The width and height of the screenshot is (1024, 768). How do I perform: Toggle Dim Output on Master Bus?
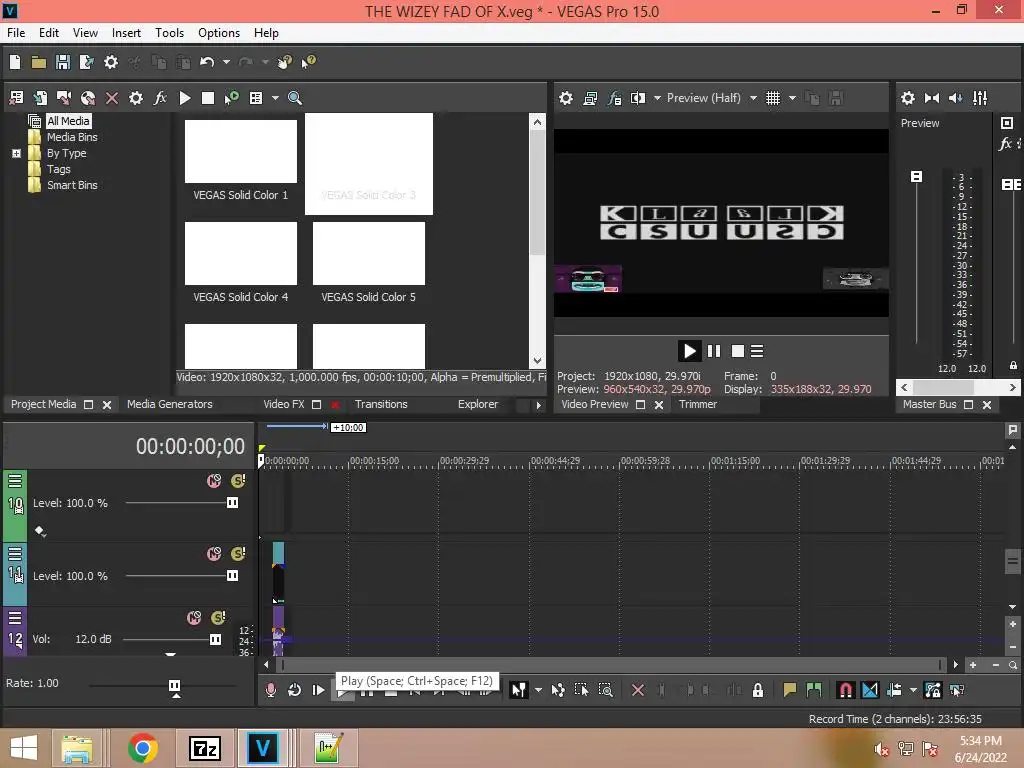(x=956, y=98)
